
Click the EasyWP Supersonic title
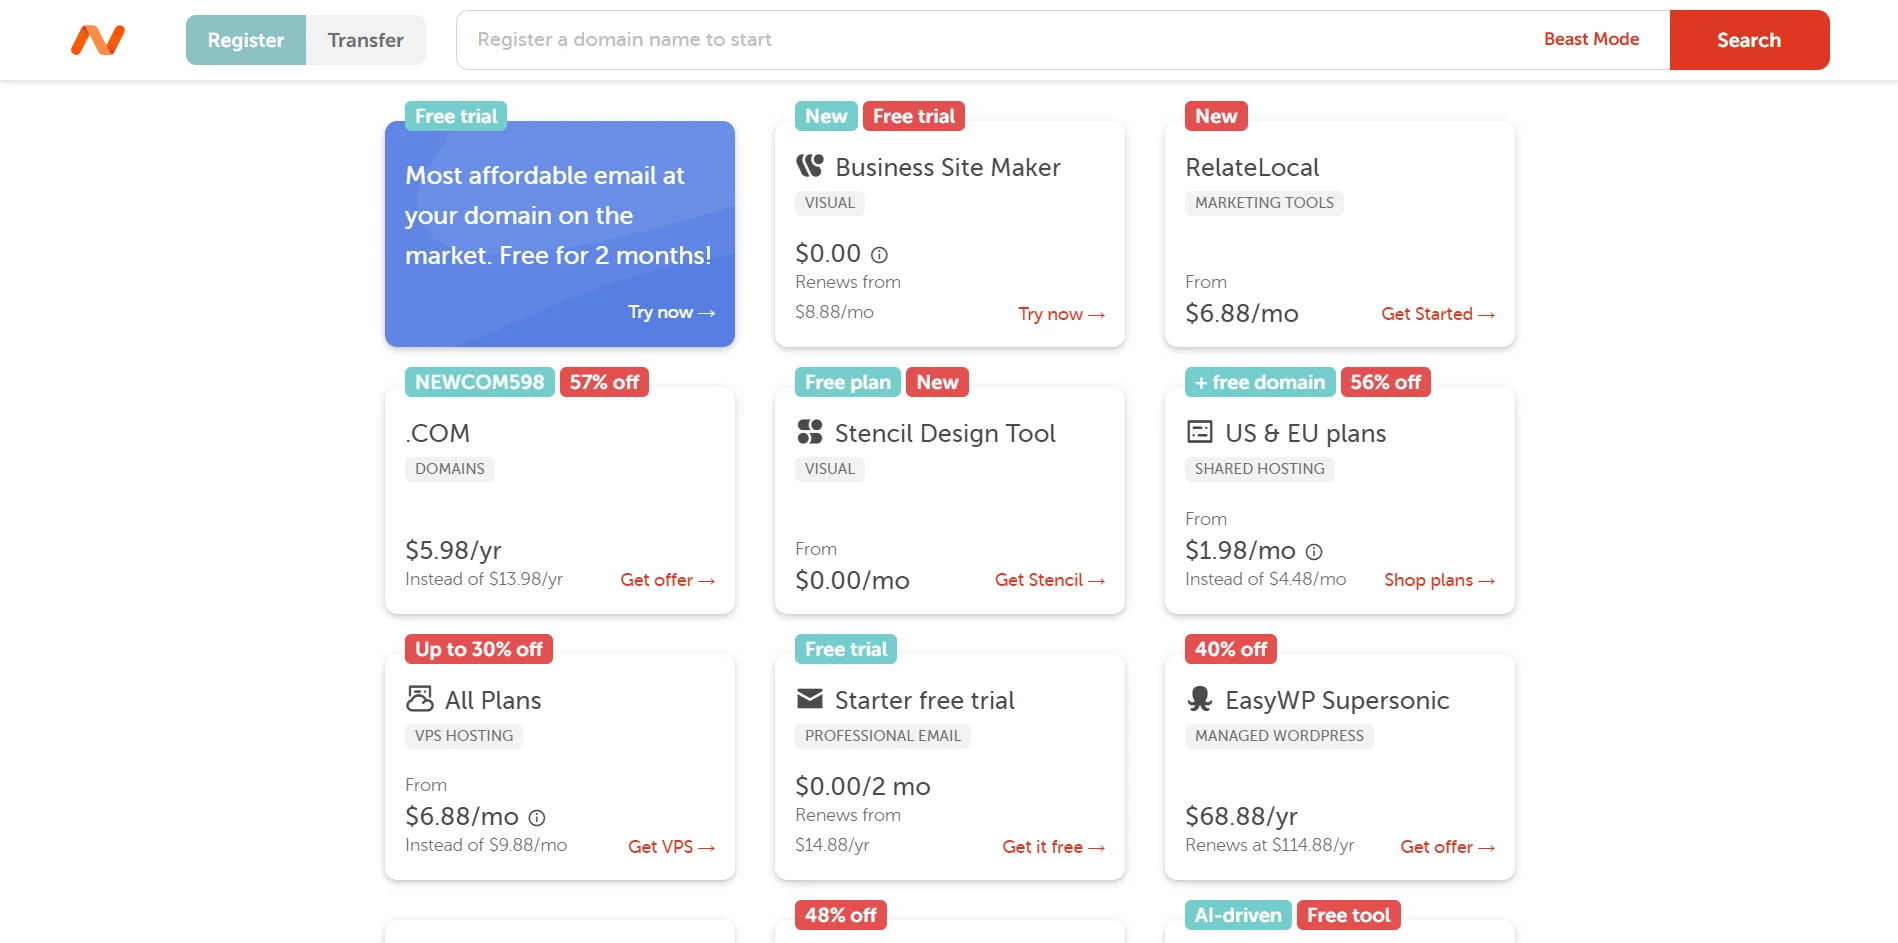point(1337,700)
